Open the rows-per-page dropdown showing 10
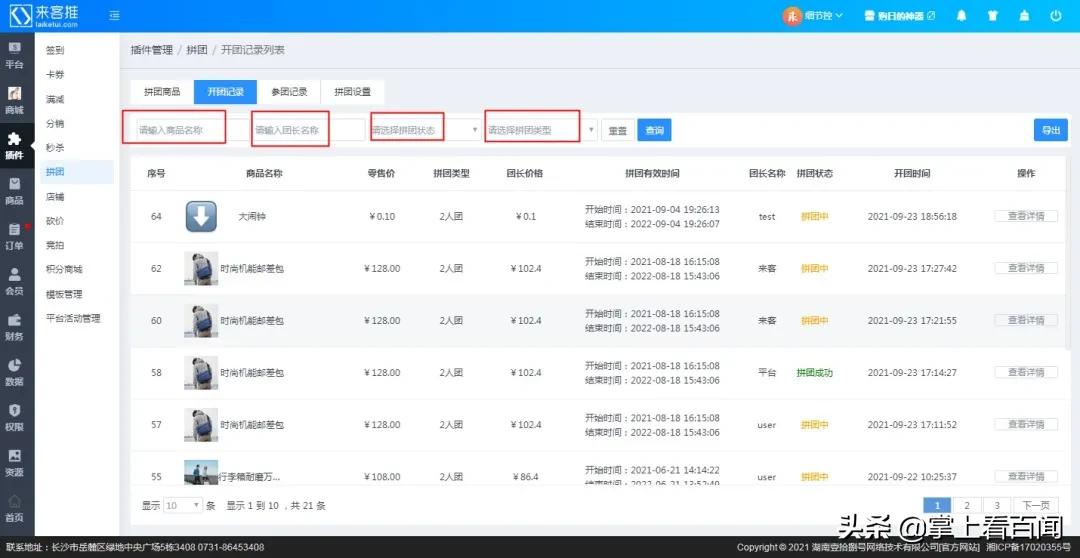 [183, 506]
